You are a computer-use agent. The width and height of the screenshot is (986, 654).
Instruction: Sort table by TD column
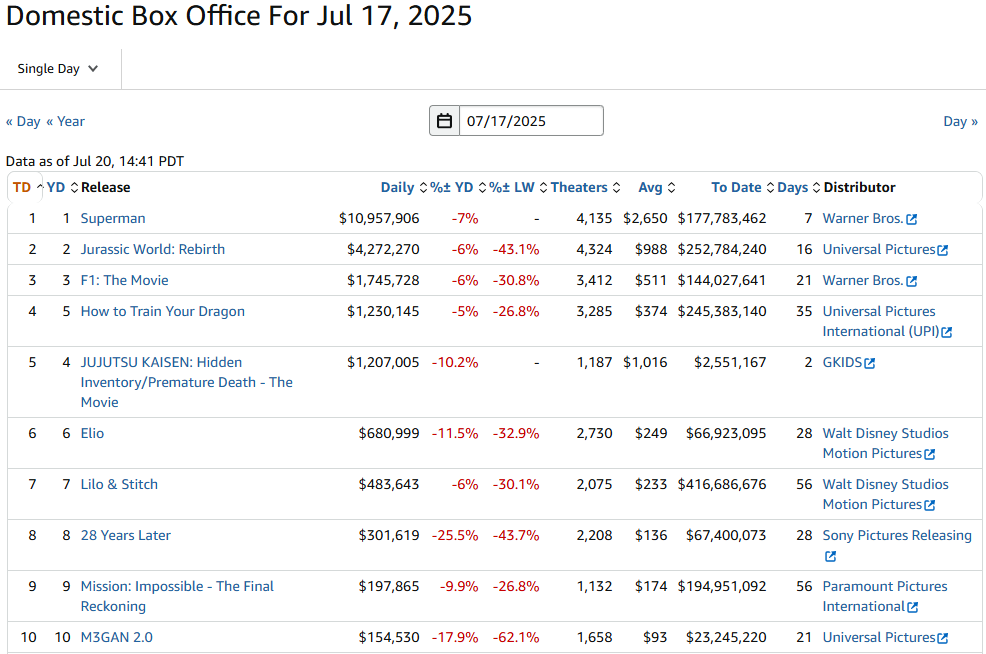coord(28,187)
